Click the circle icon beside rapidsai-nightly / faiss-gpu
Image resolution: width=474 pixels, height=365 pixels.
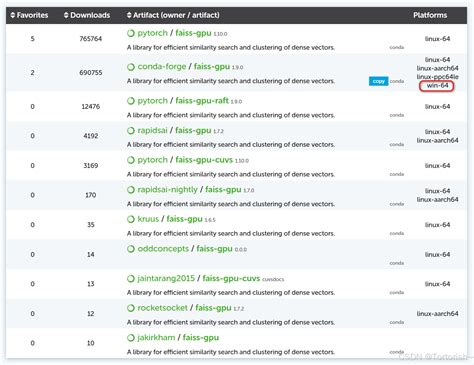tap(131, 190)
